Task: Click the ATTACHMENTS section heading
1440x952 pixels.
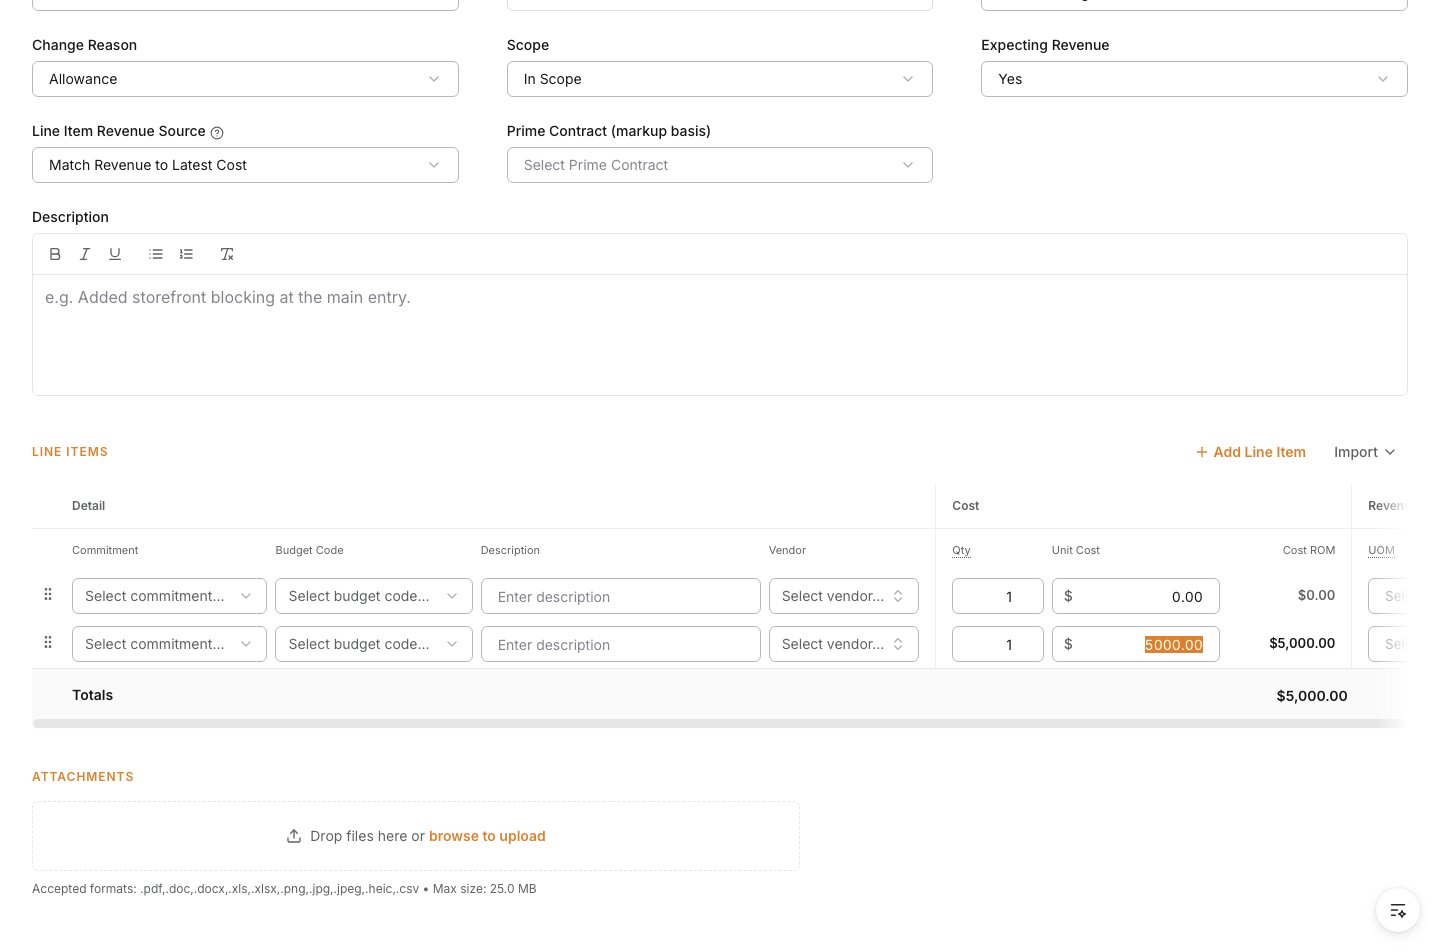Action: coord(83,777)
